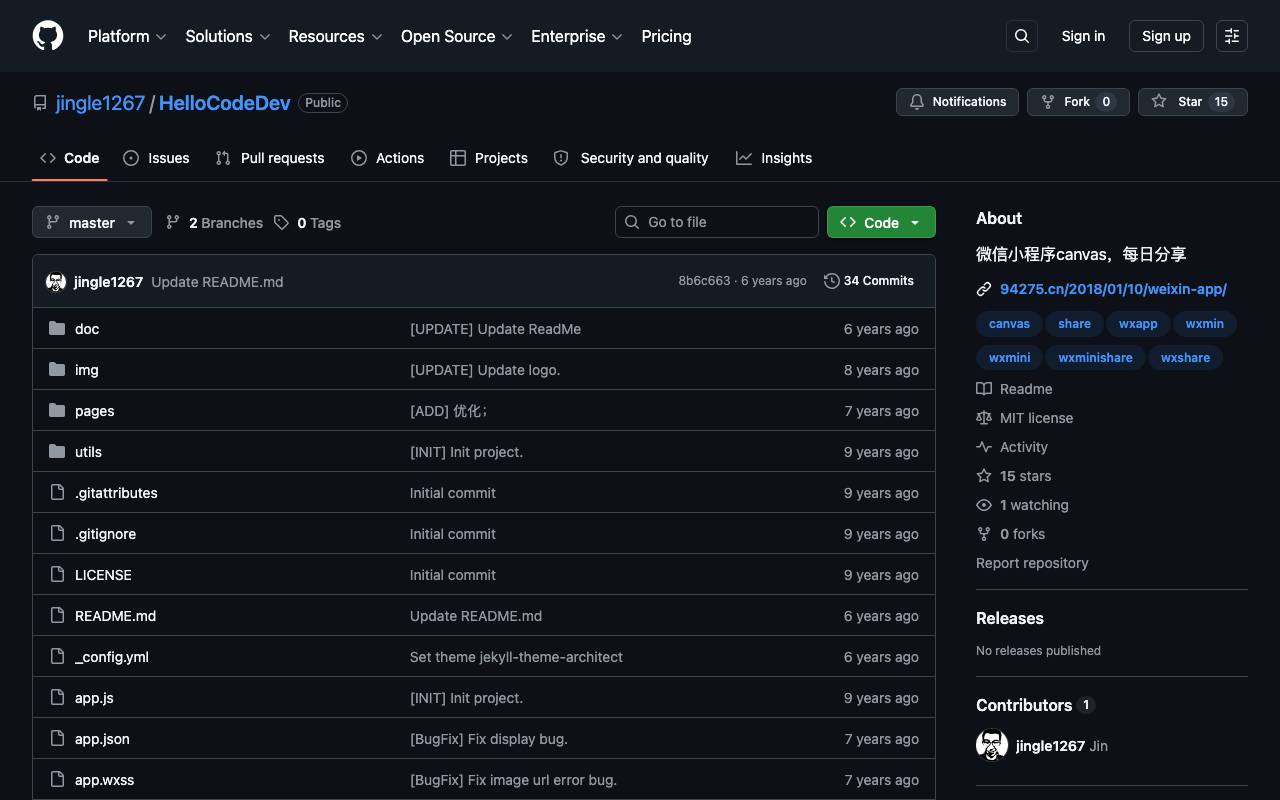Click the utils folder icon

point(57,452)
